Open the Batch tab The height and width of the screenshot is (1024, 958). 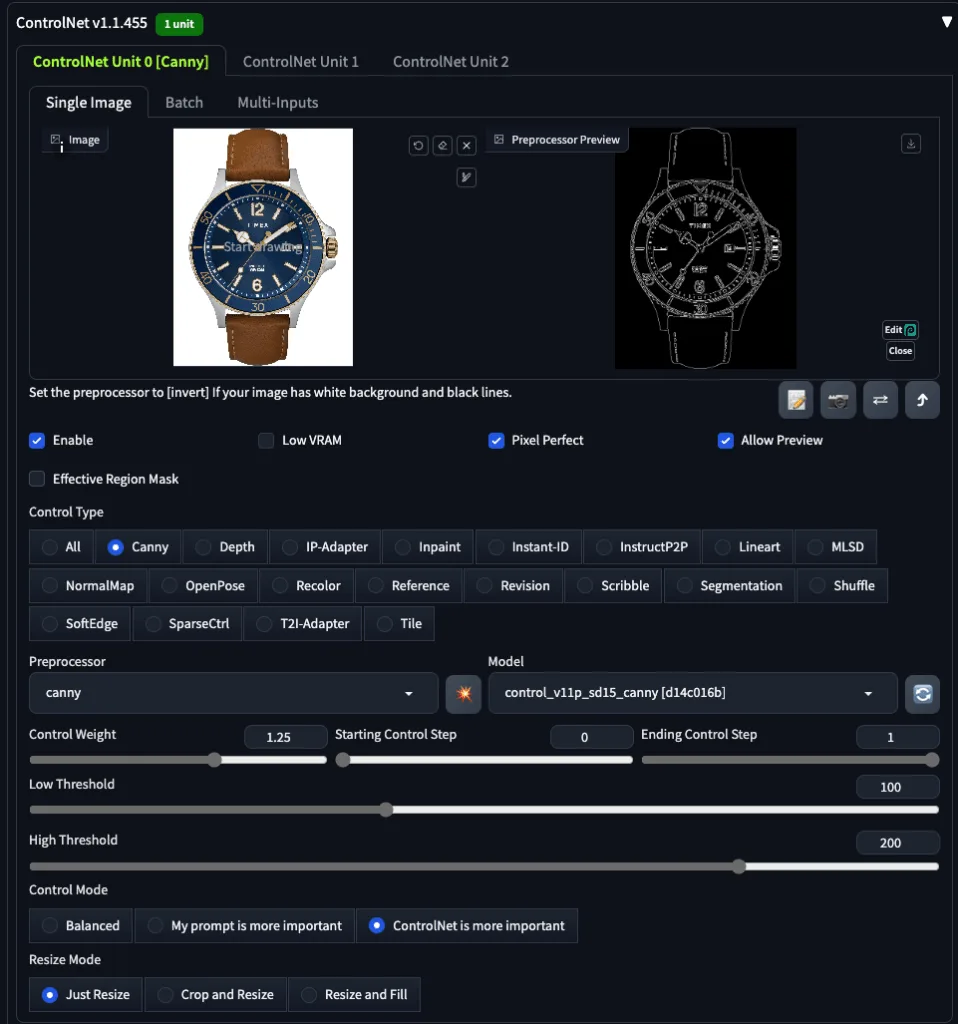click(184, 102)
